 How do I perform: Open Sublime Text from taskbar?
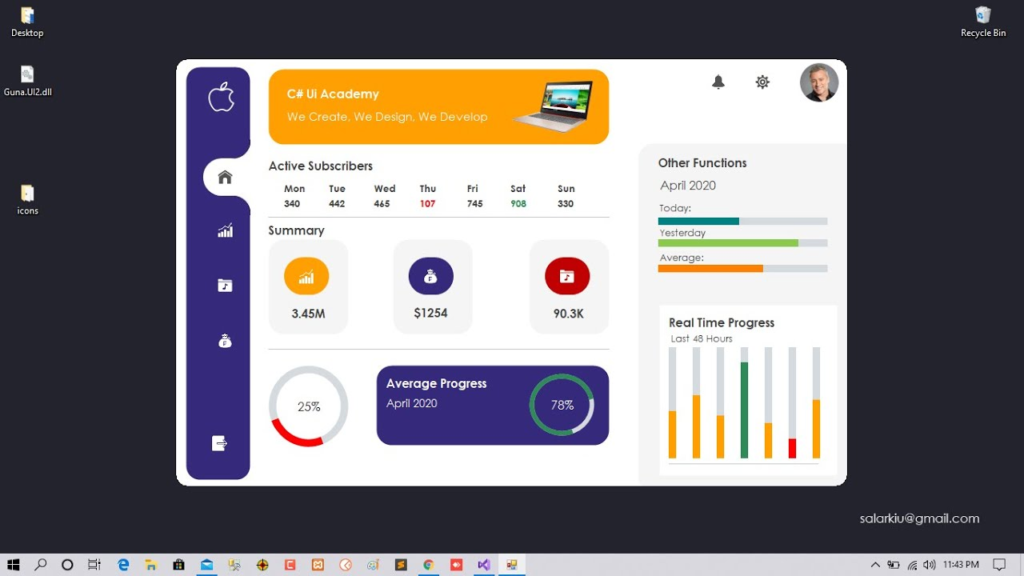pos(401,565)
